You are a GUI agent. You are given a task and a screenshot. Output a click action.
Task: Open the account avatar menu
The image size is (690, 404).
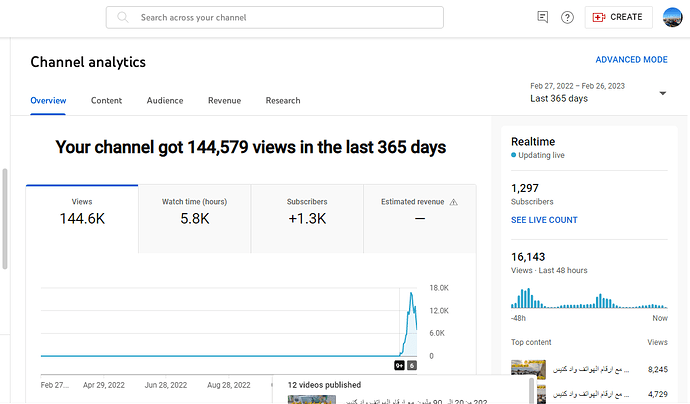coord(672,17)
